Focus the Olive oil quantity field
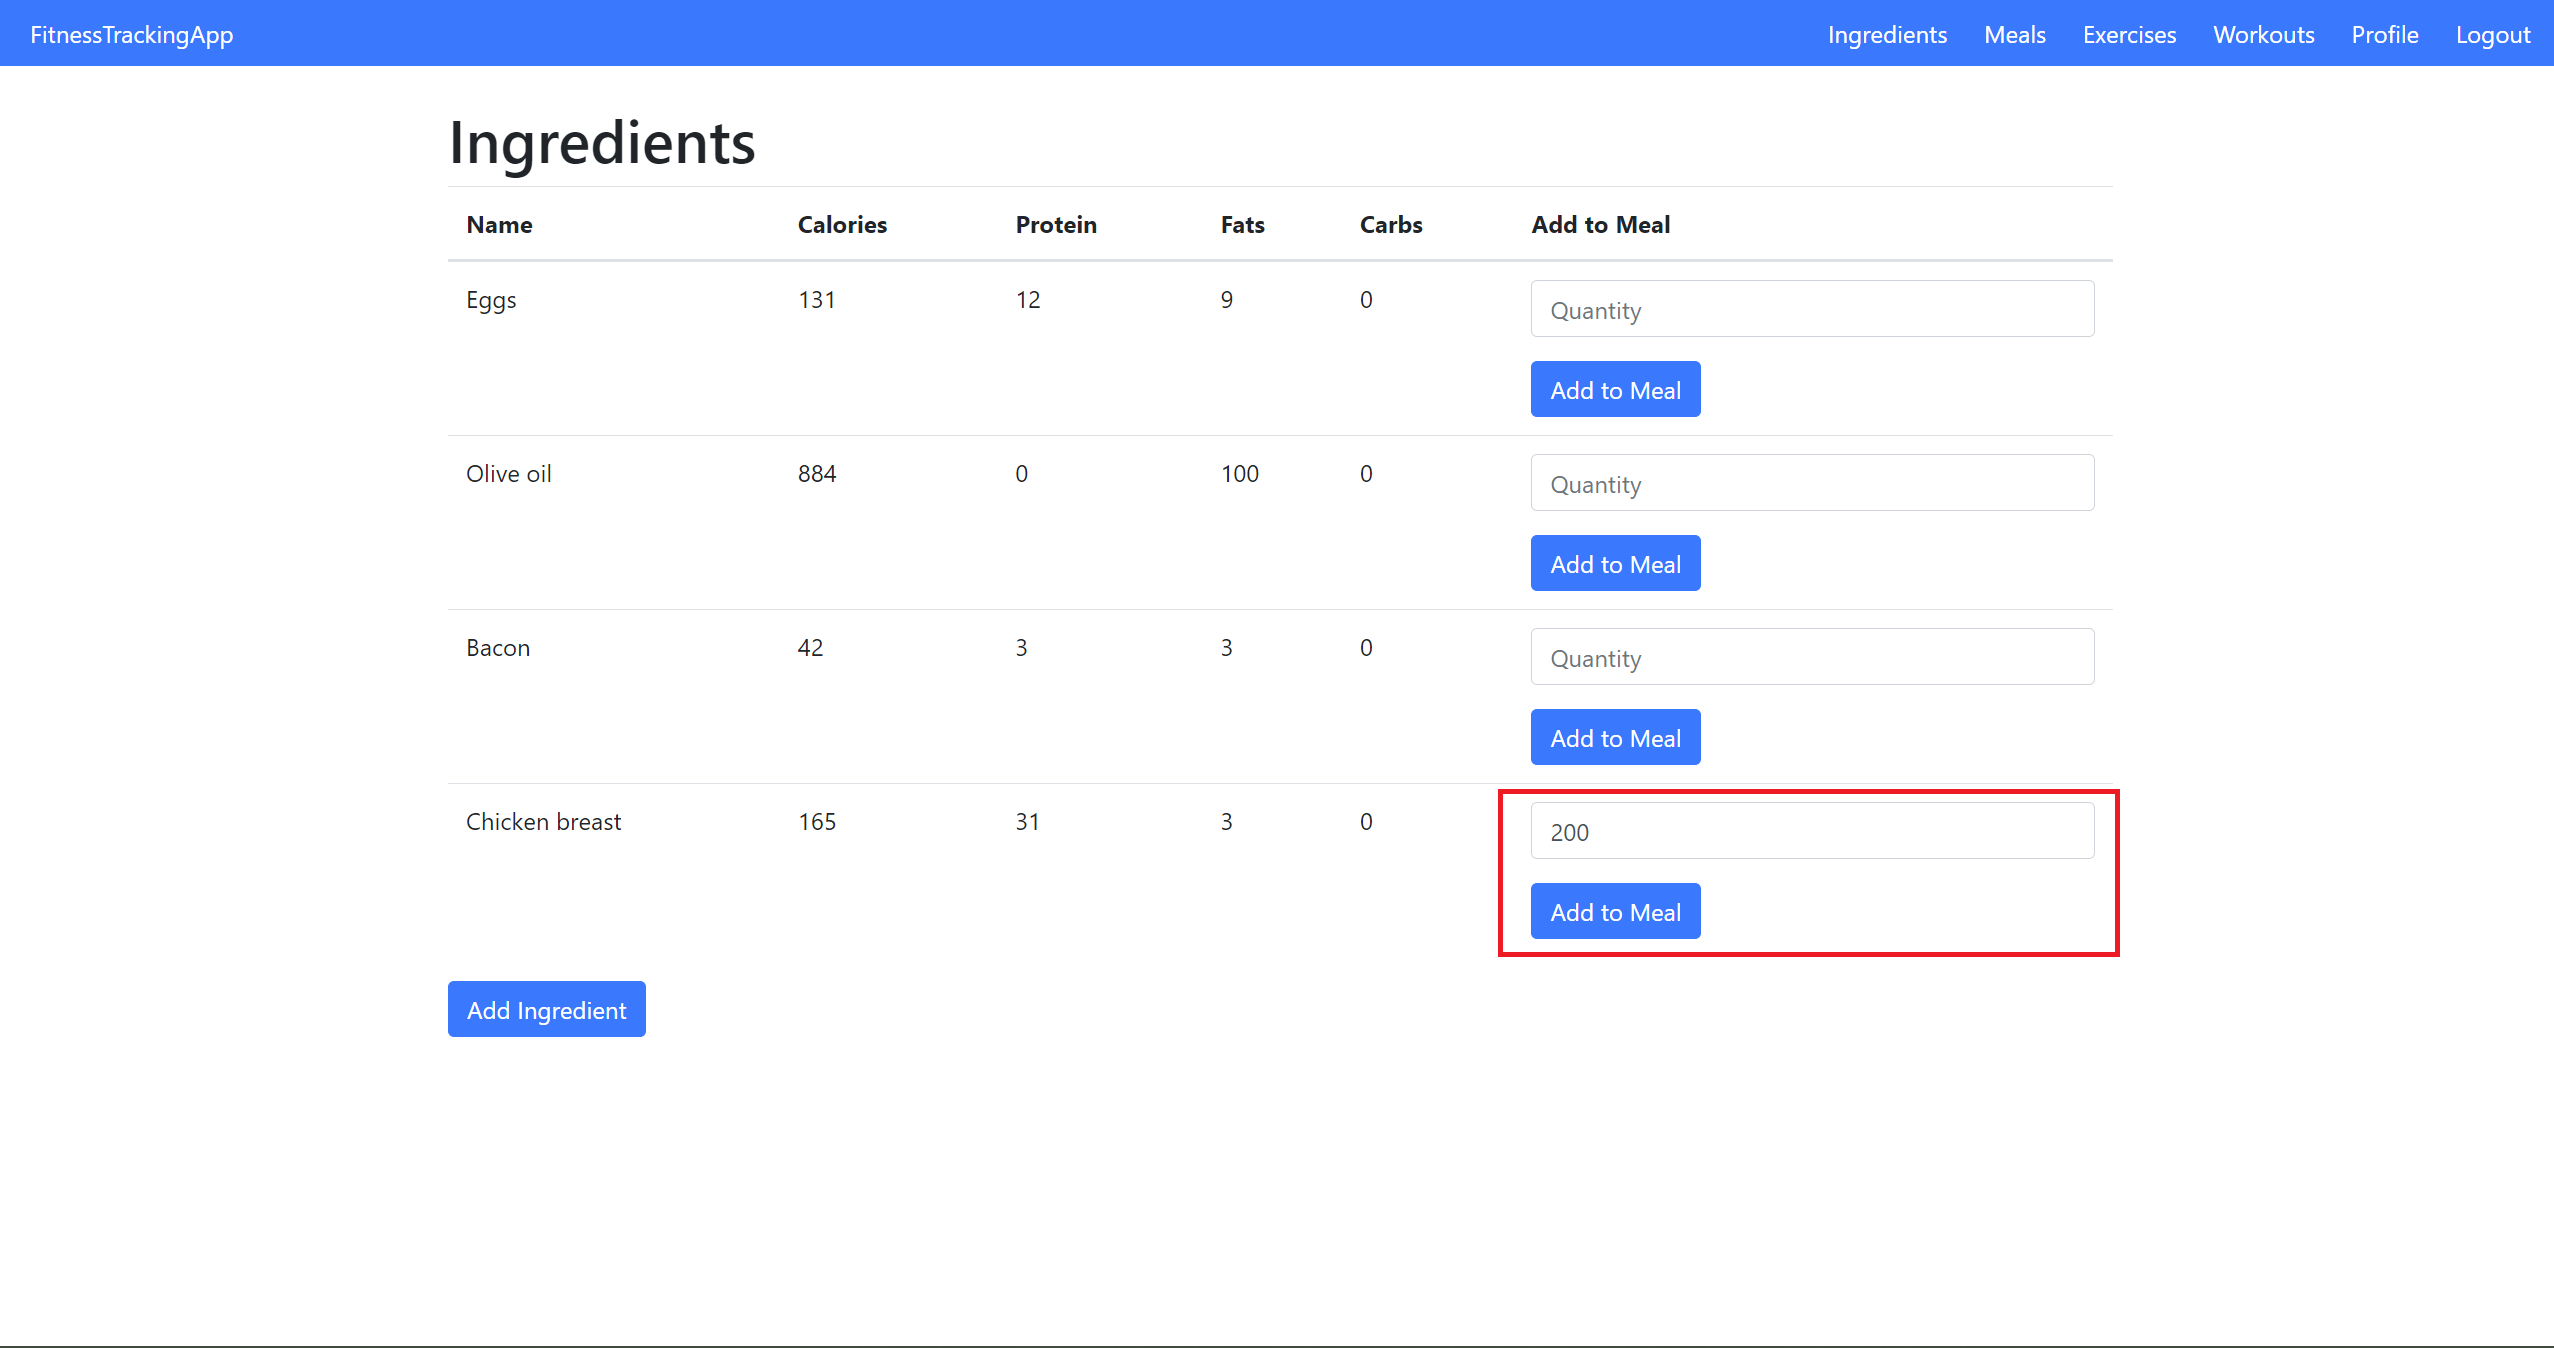 (1811, 483)
